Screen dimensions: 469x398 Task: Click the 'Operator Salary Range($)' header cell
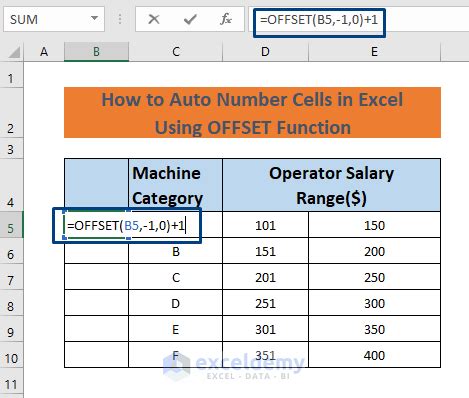331,185
